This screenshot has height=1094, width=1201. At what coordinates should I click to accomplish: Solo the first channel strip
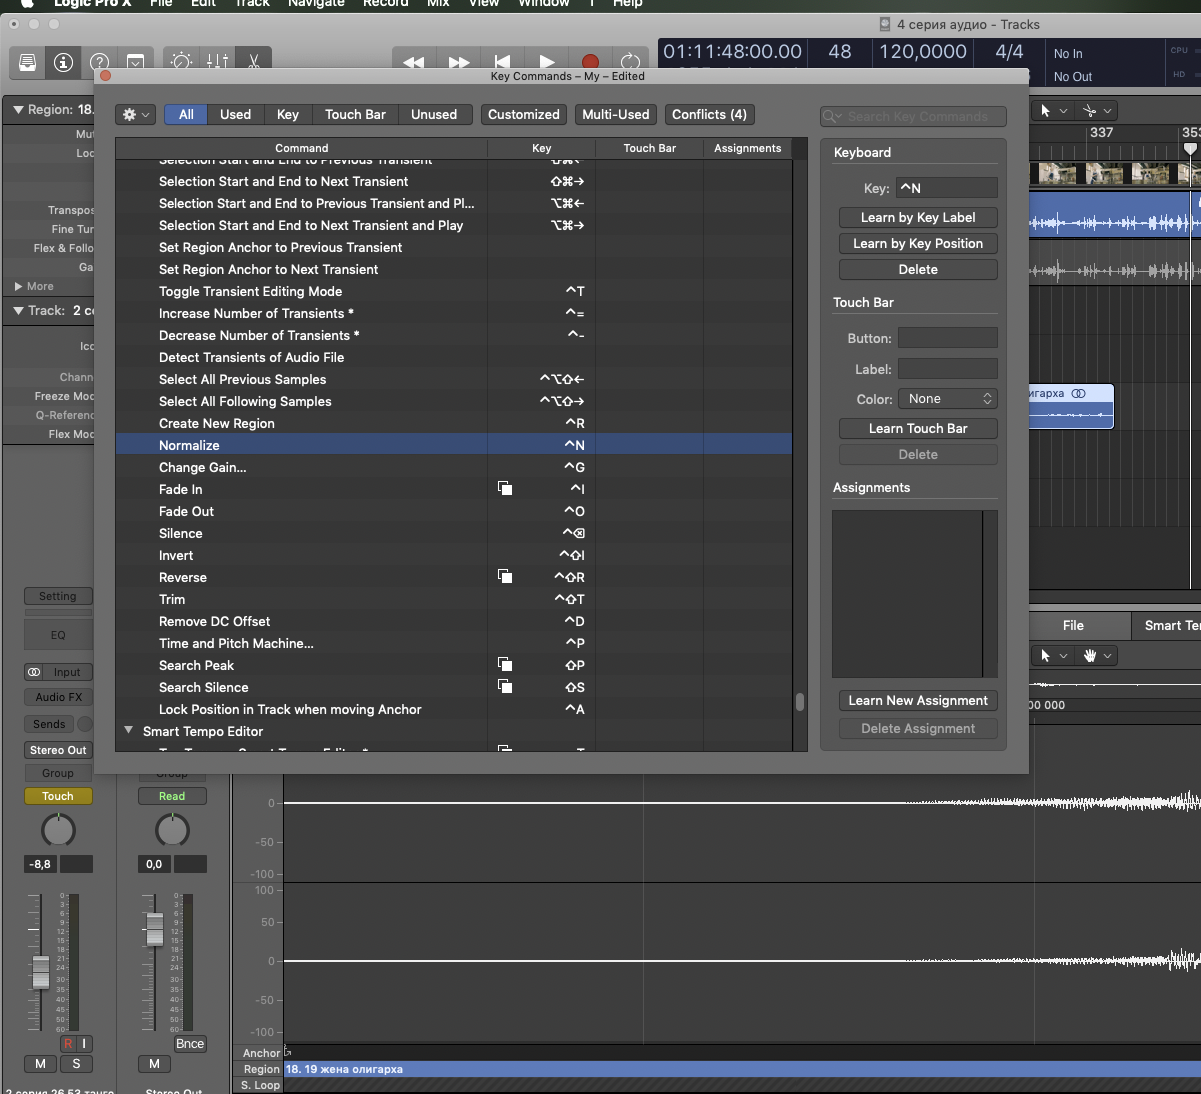[x=76, y=1064]
